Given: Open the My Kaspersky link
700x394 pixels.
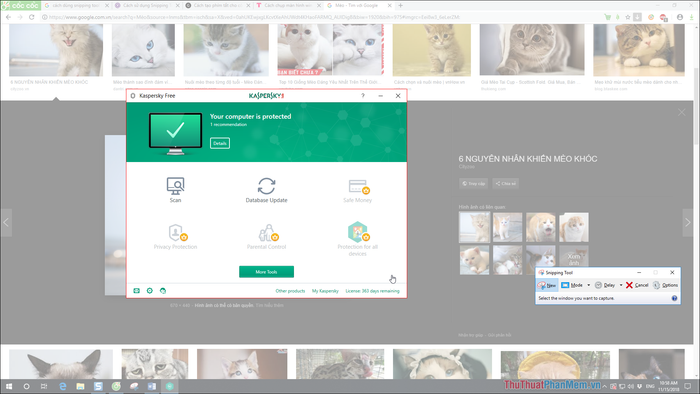Looking at the screenshot, I should [x=325, y=291].
